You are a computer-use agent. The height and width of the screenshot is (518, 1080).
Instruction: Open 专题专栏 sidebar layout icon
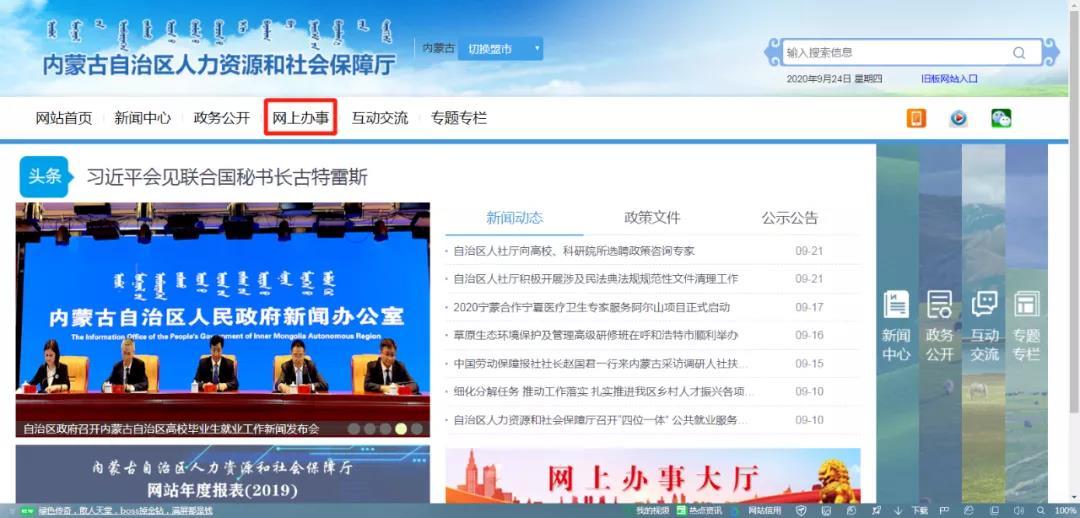[1027, 304]
